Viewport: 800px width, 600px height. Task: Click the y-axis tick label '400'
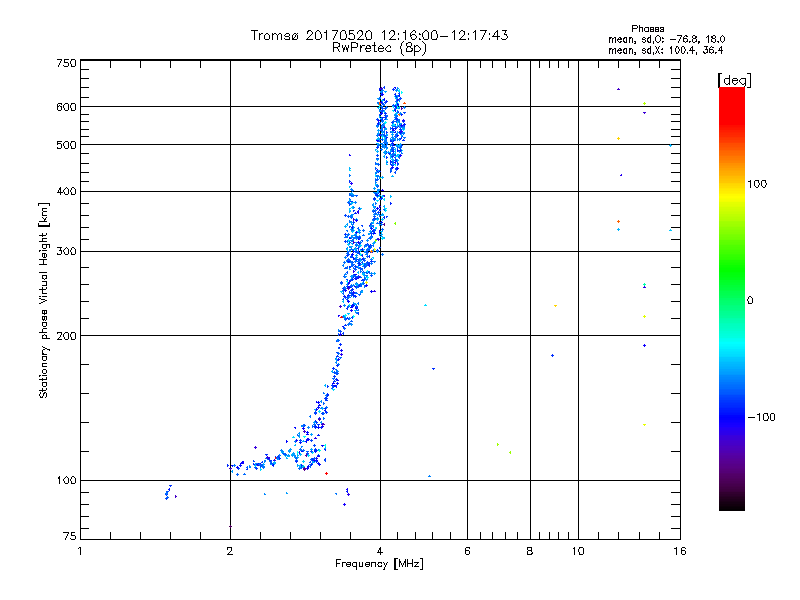pyautogui.click(x=66, y=191)
